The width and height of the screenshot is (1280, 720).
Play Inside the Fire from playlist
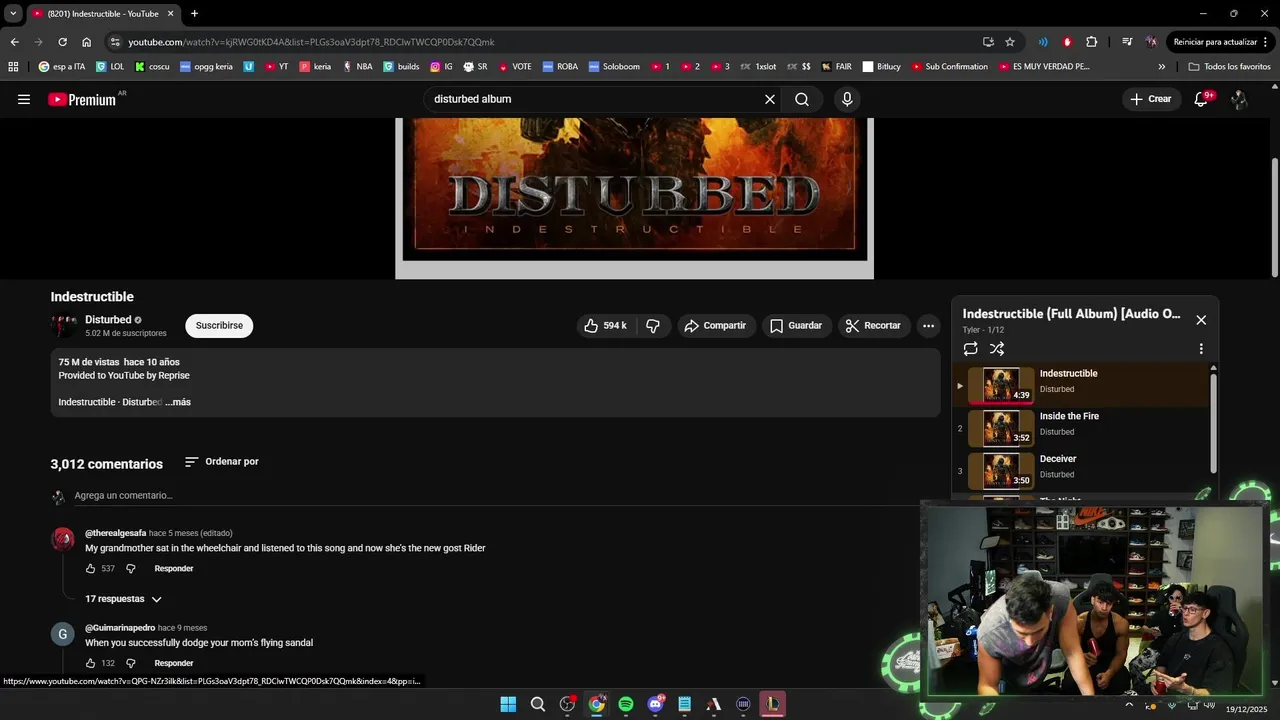pyautogui.click(x=1083, y=428)
